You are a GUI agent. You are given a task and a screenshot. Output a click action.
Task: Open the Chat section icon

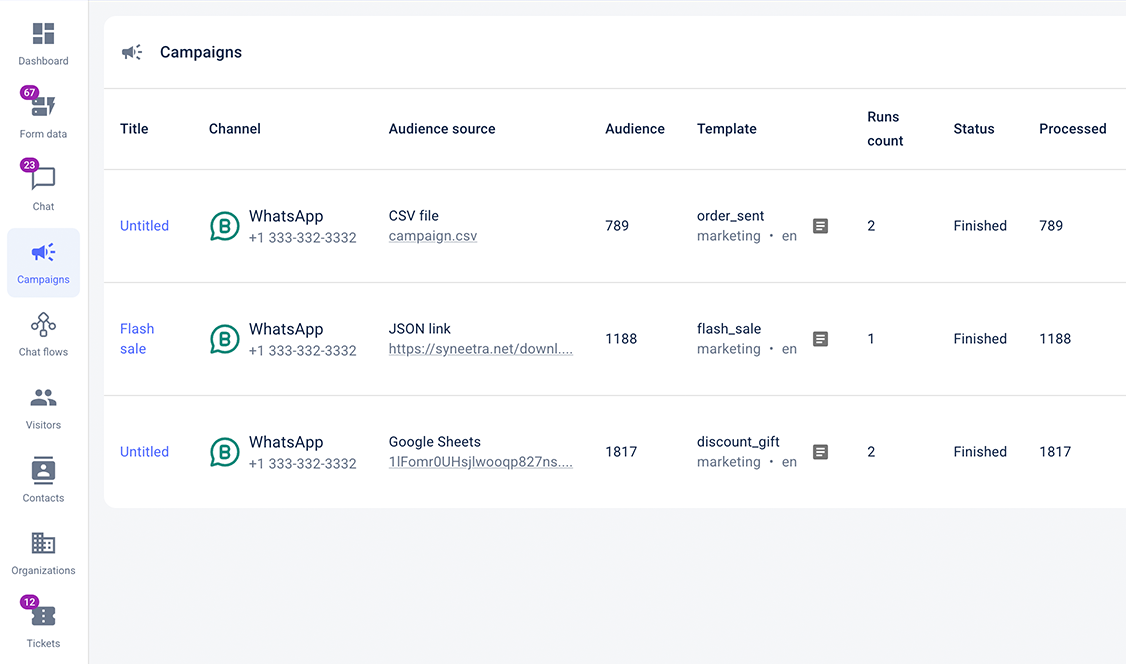click(43, 180)
